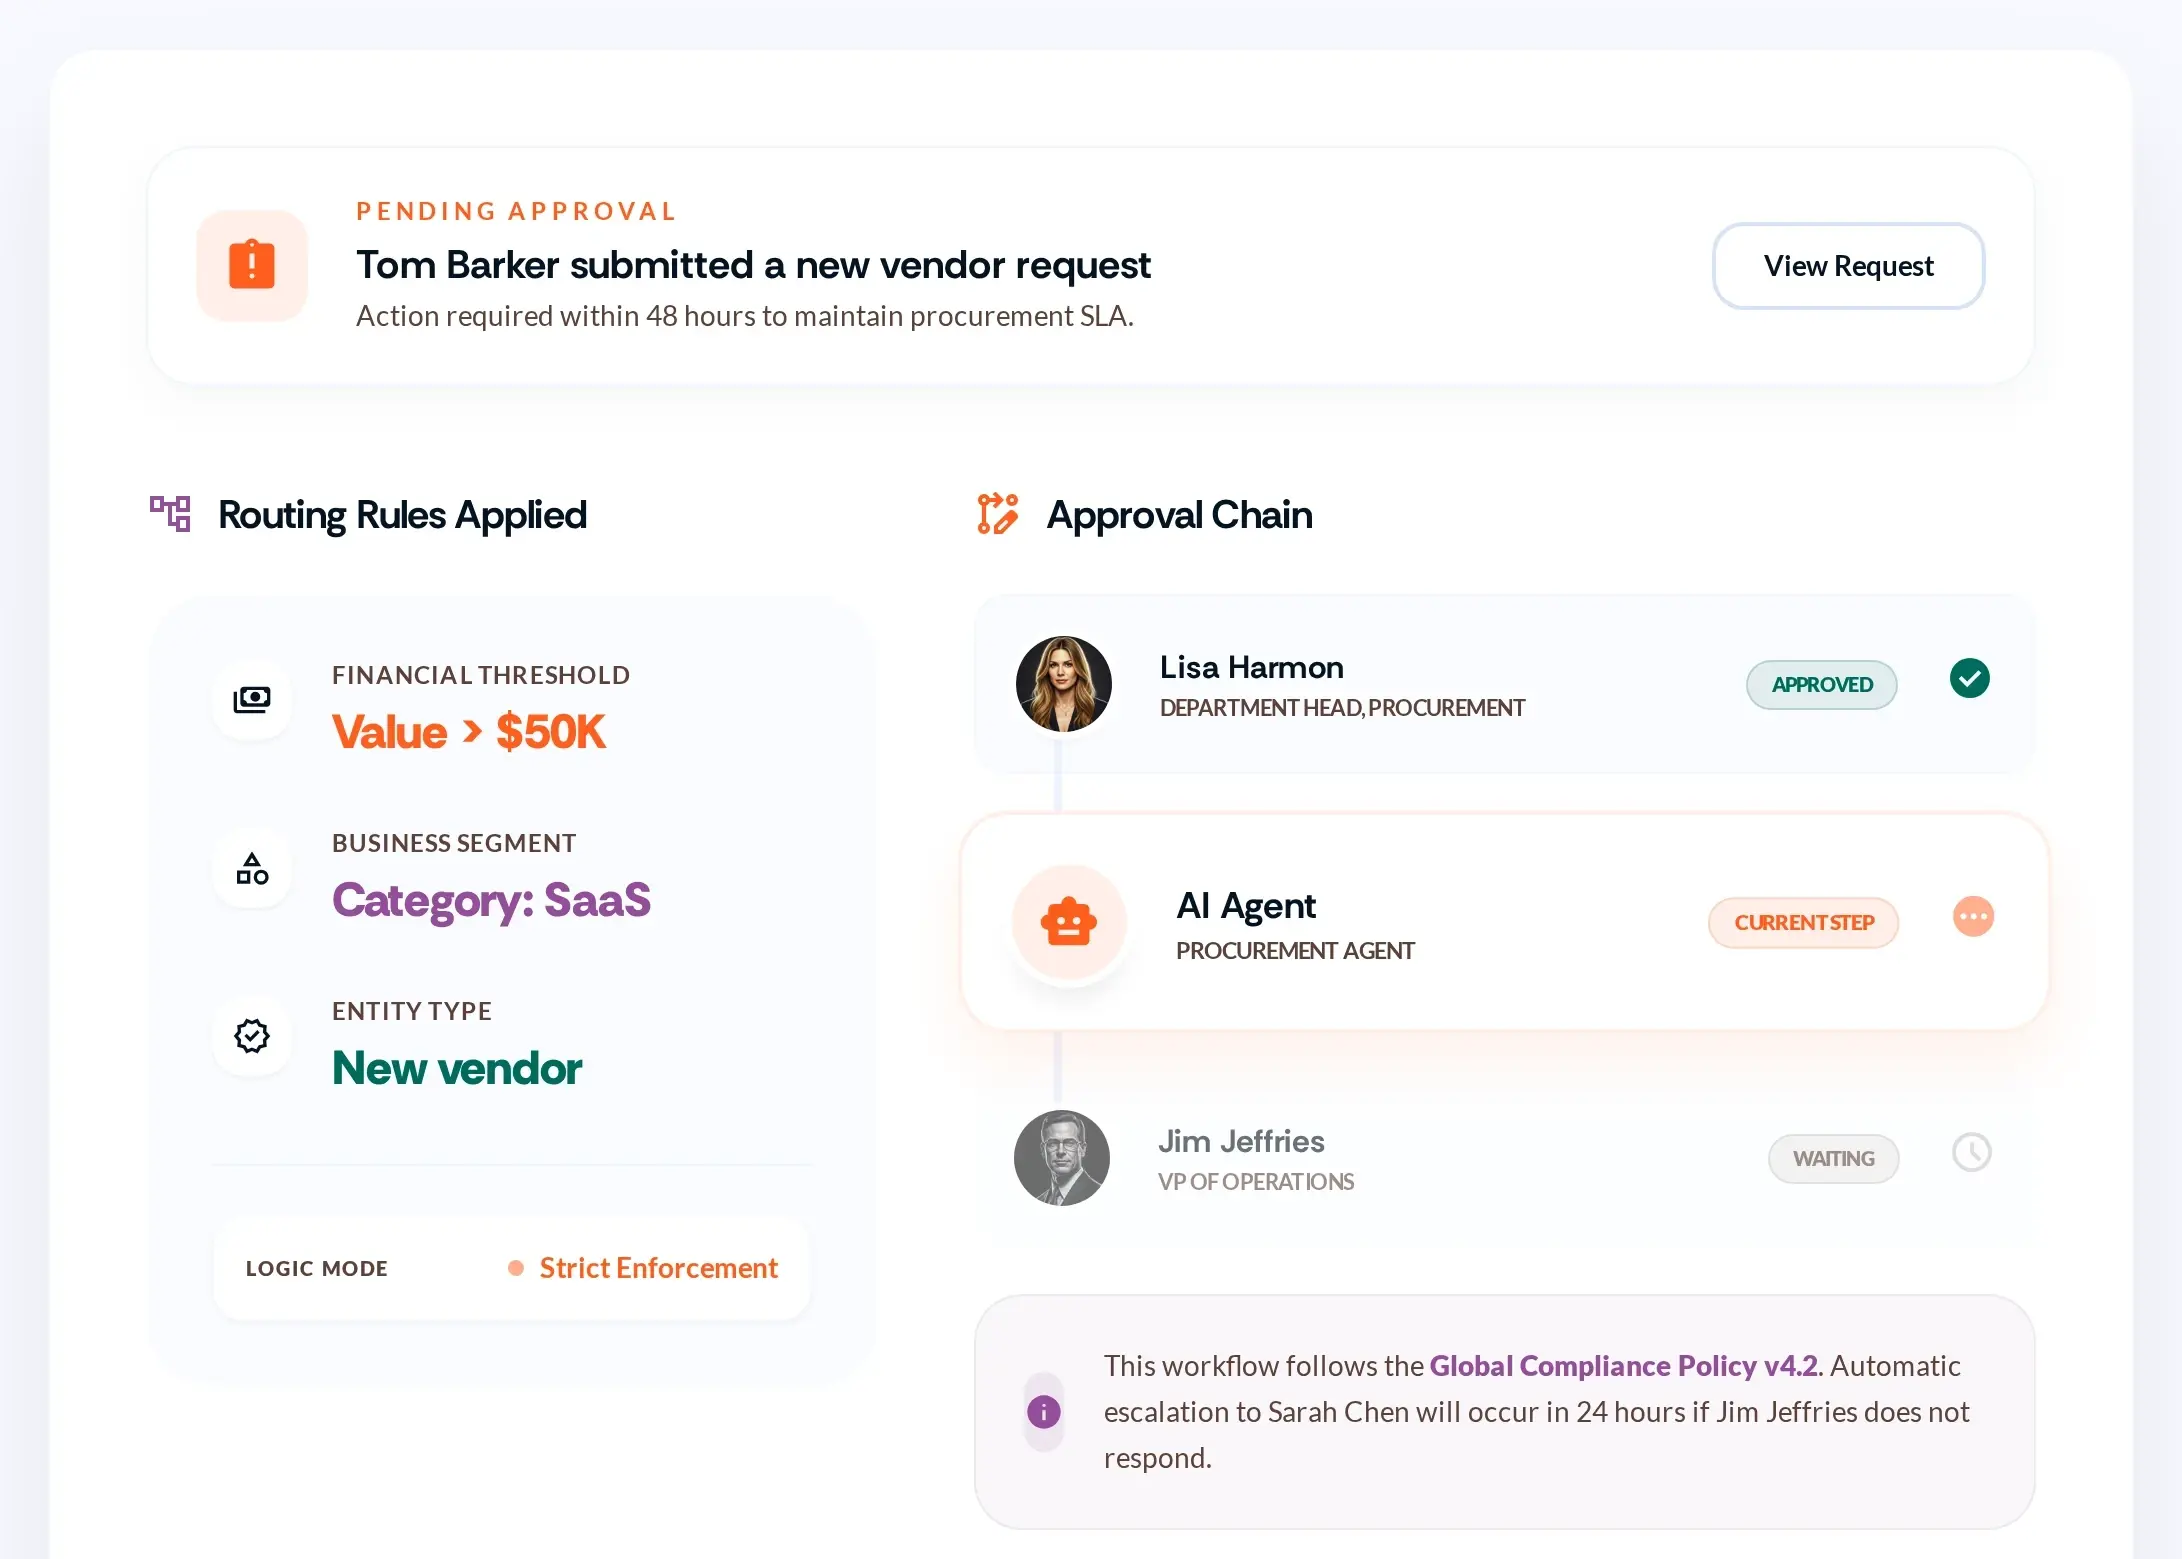The height and width of the screenshot is (1559, 2182).
Task: Select the Category: SaaS rule
Action: pyautogui.click(x=491, y=900)
